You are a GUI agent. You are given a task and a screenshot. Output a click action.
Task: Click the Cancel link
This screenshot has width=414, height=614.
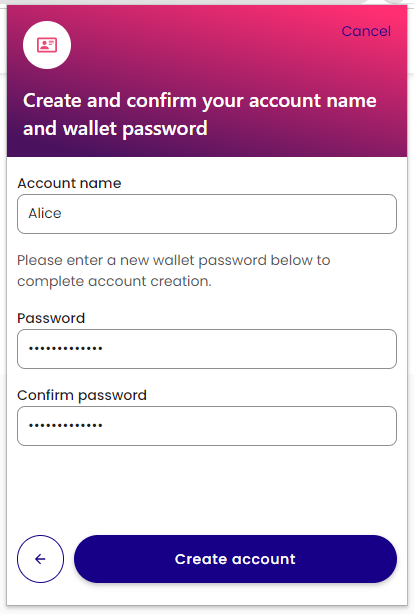click(x=366, y=31)
